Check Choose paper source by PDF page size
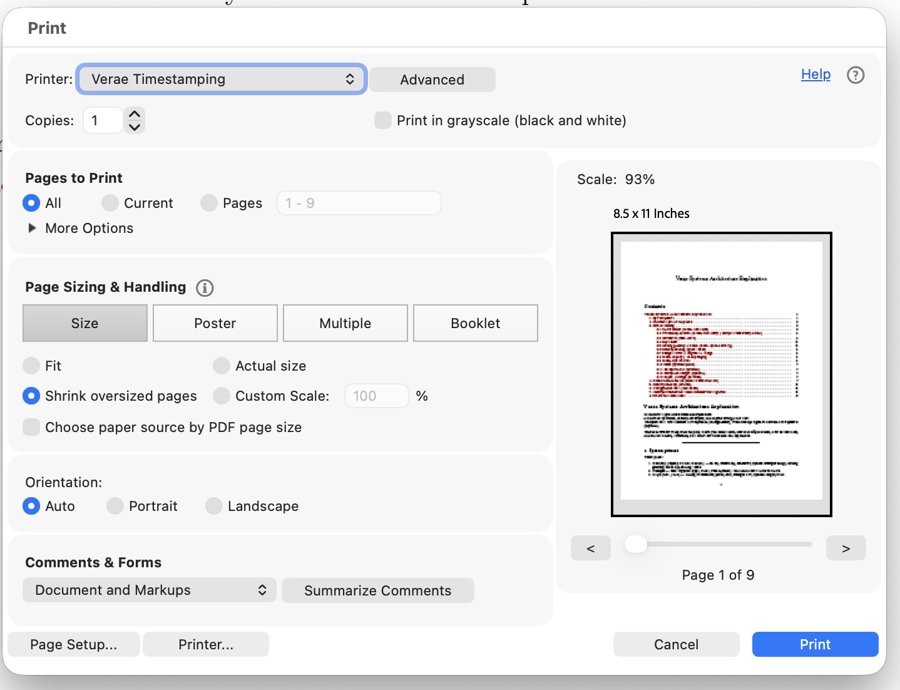900x690 pixels. (x=31, y=427)
